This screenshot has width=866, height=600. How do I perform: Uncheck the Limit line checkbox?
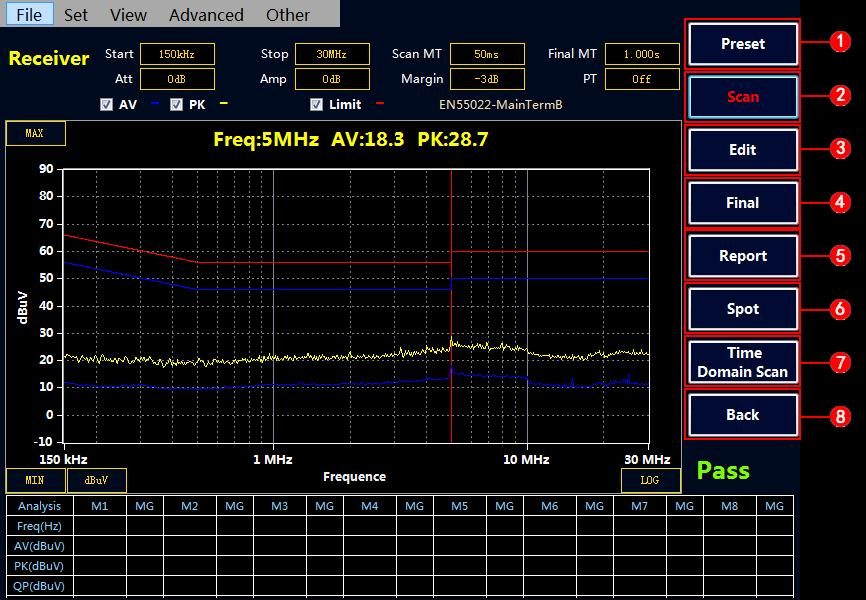point(316,104)
